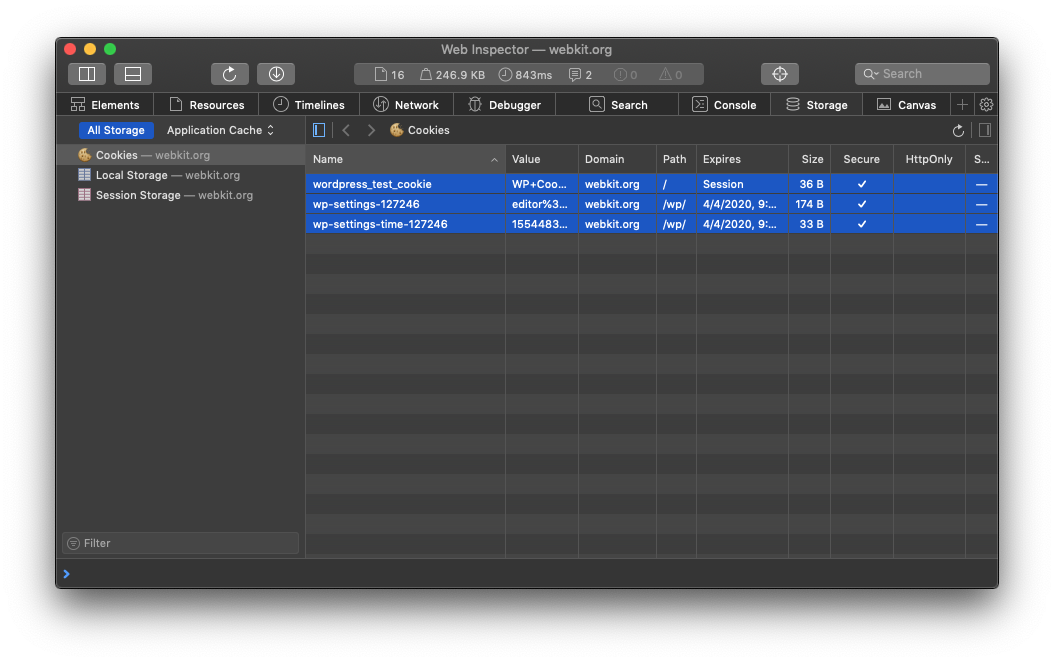Open the Elements tab
Viewport: 1054px width, 662px height.
[105, 105]
